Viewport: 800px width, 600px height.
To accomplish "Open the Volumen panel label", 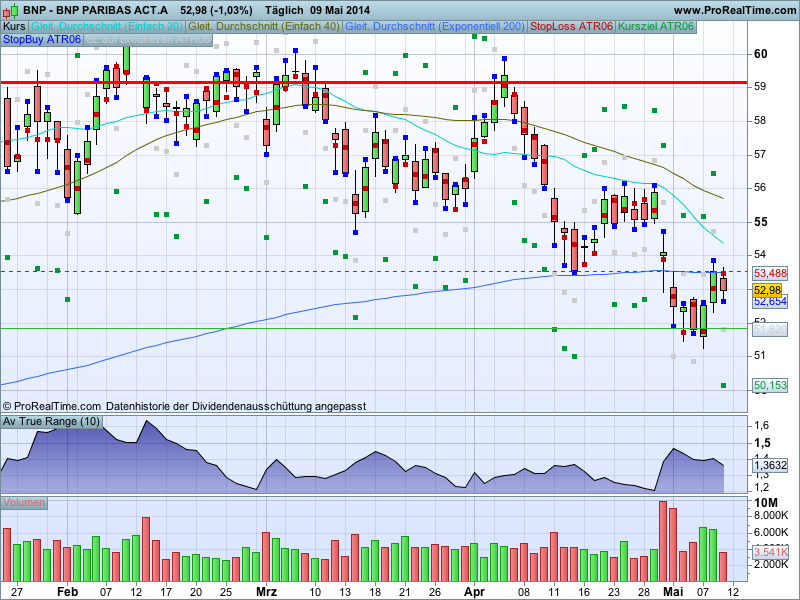I will [x=23, y=503].
